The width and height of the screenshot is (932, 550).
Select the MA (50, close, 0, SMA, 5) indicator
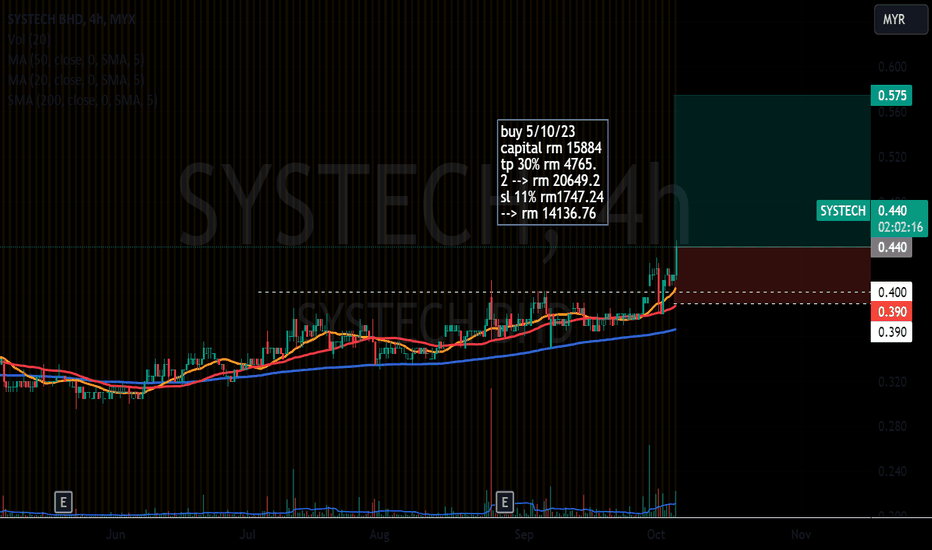tap(76, 60)
